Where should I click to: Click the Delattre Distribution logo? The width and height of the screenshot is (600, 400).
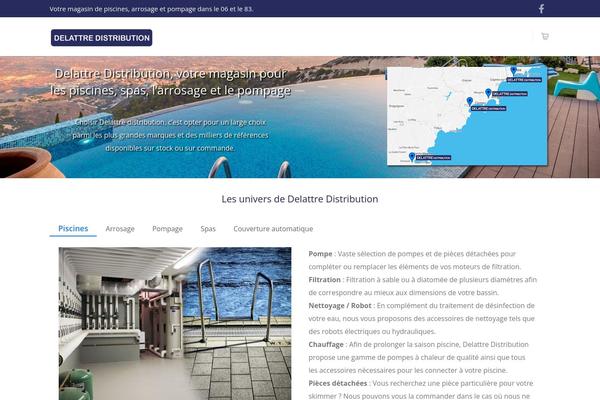pyautogui.click(x=101, y=38)
